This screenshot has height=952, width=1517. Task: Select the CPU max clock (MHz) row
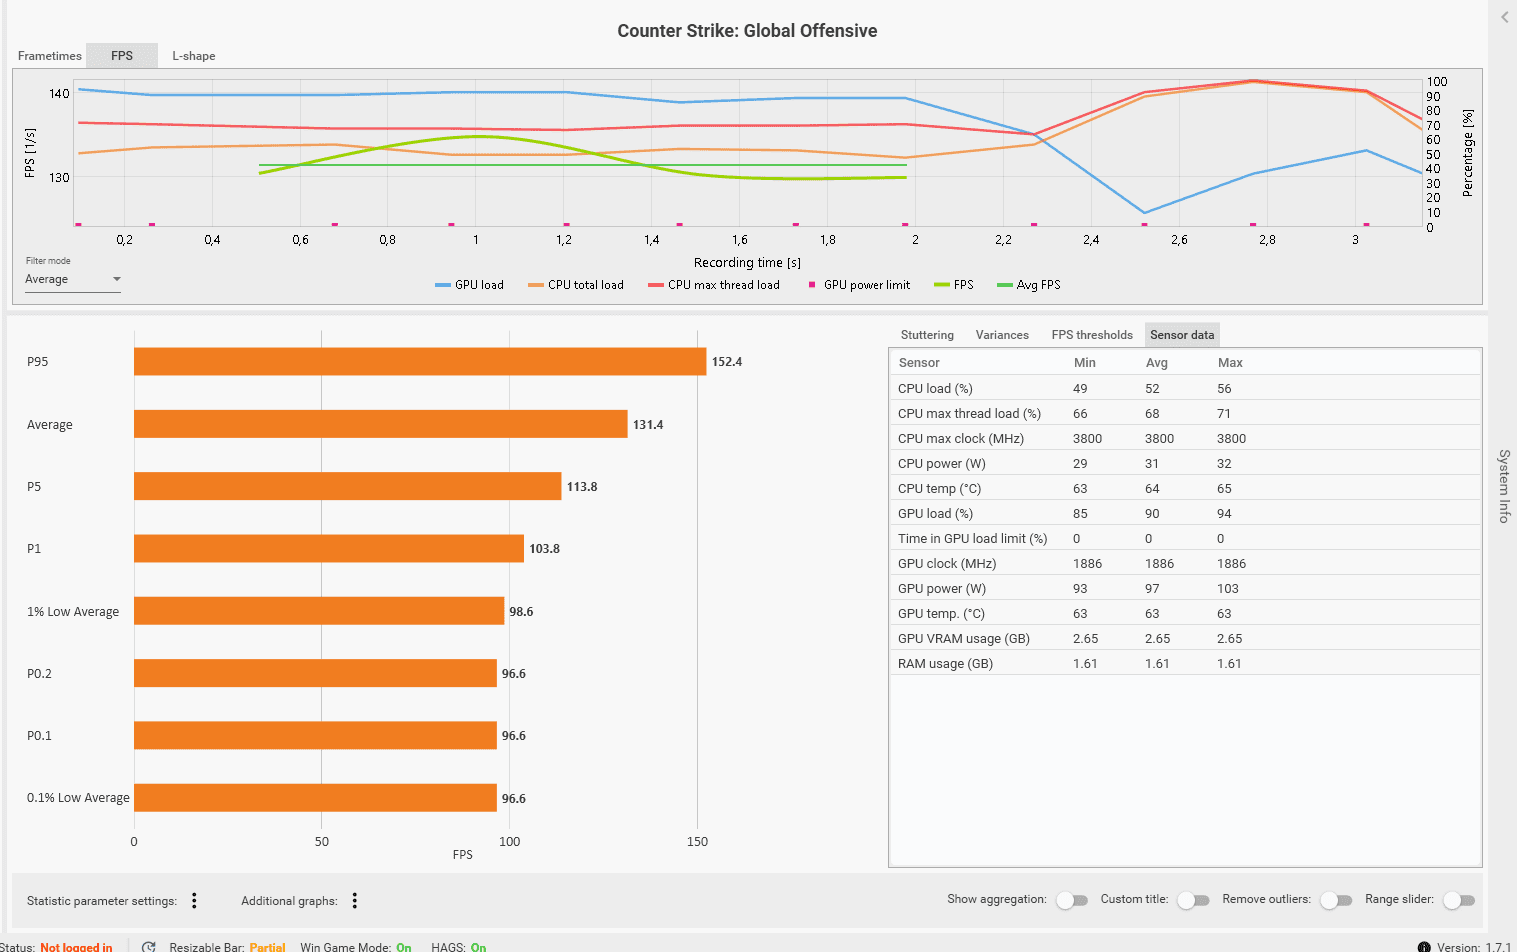(1185, 438)
